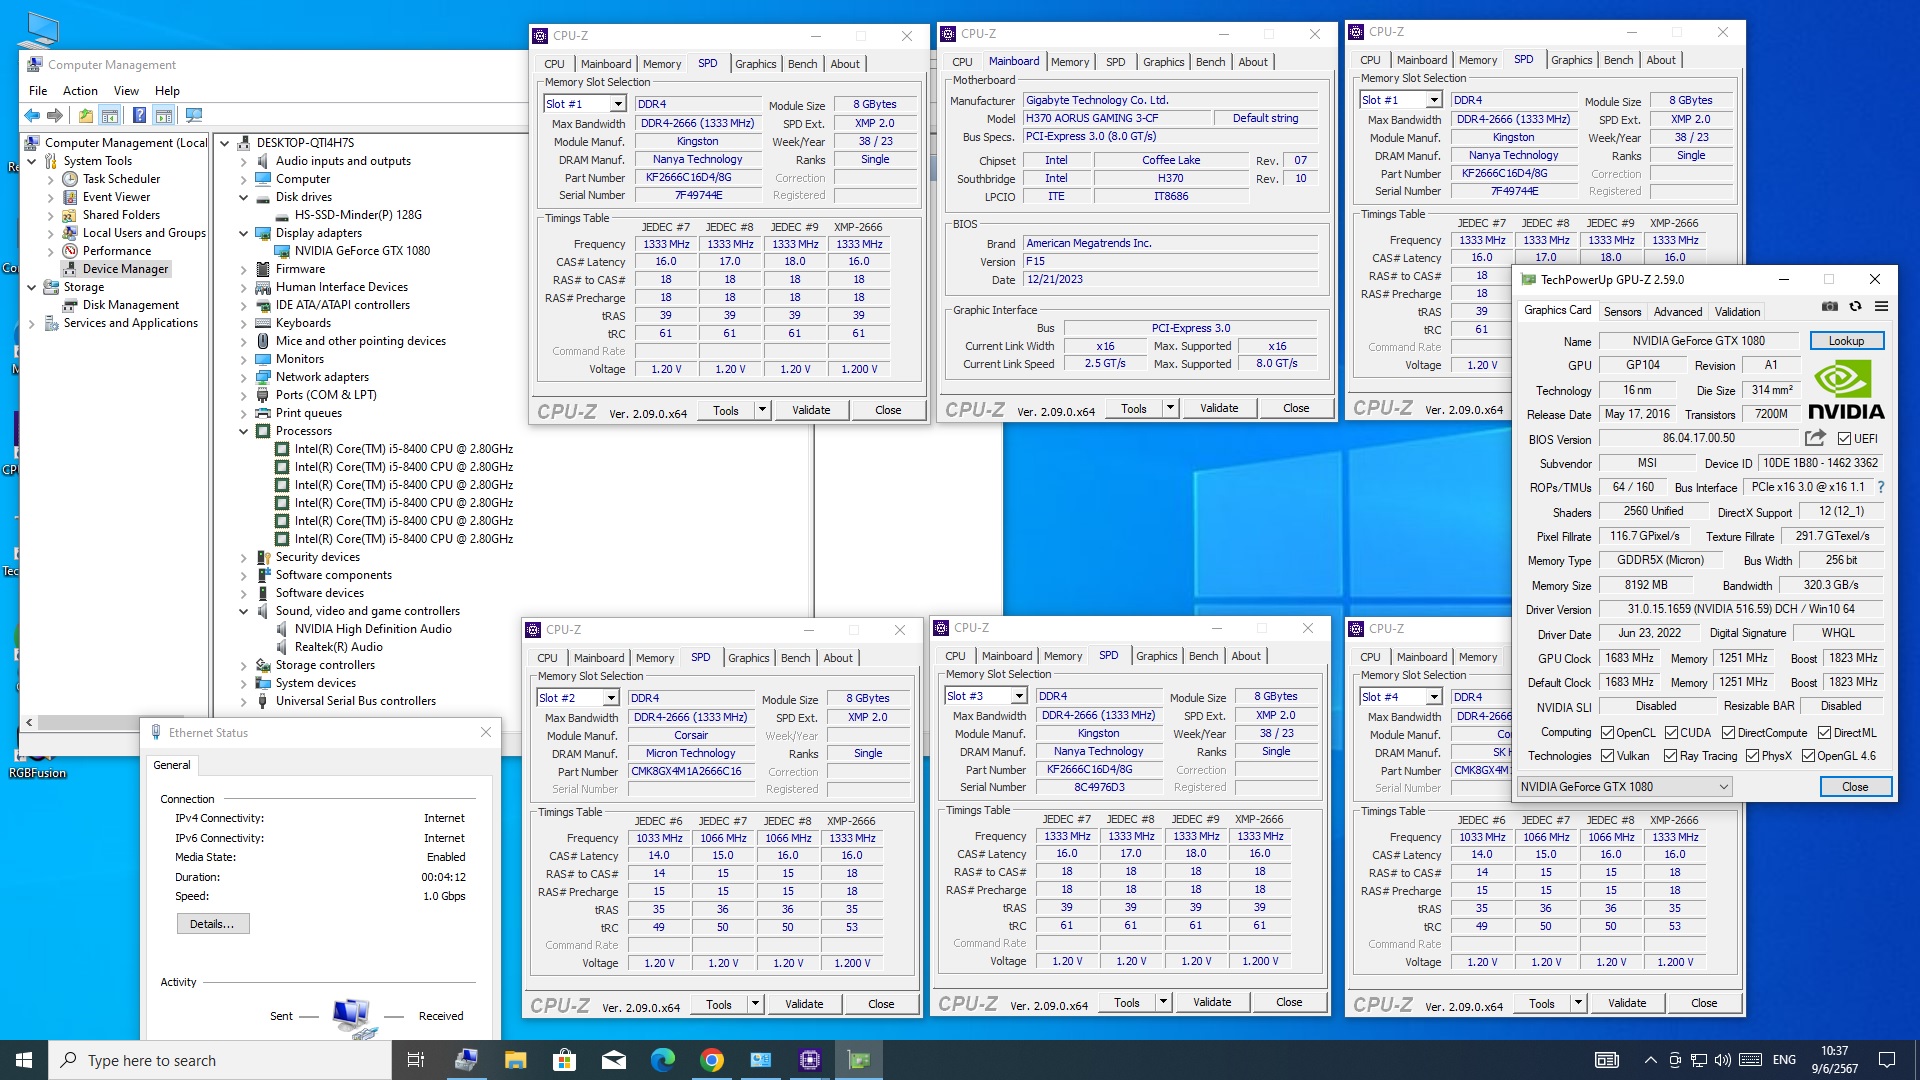This screenshot has width=1920, height=1080.
Task: Open the Slot #2 dropdown in CPU-Z
Action: click(611, 698)
